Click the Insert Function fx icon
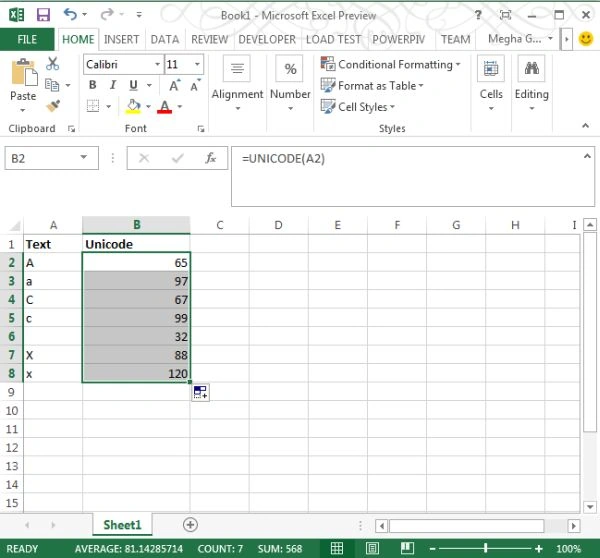The width and height of the screenshot is (600, 558). (210, 158)
